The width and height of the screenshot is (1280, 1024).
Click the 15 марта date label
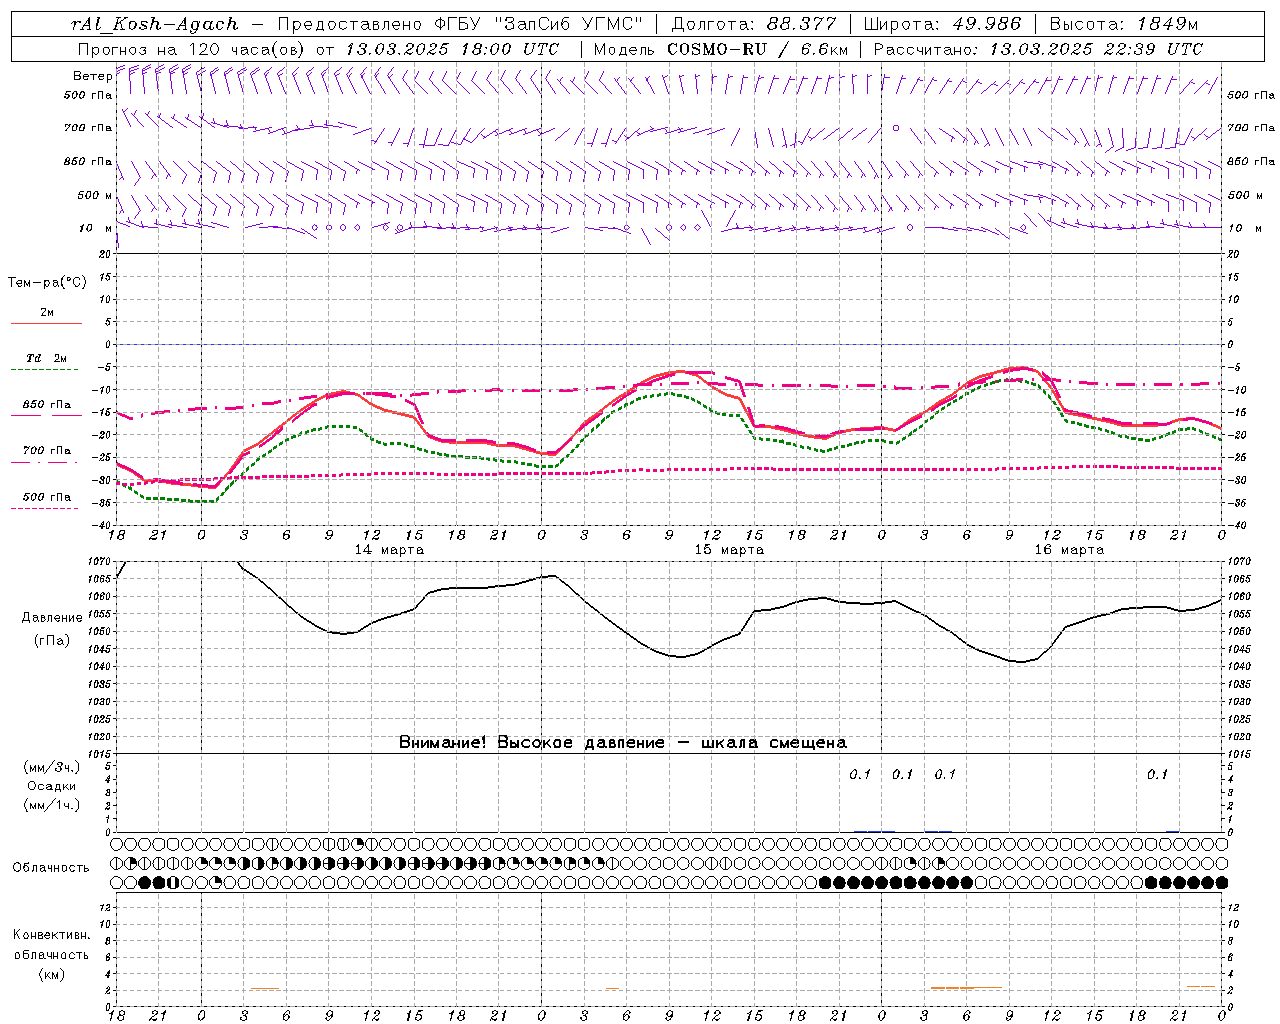click(x=729, y=550)
